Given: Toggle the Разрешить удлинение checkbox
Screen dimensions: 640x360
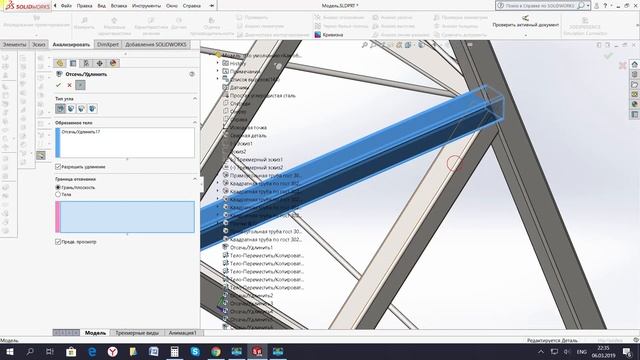Looking at the screenshot, I should point(58,167).
